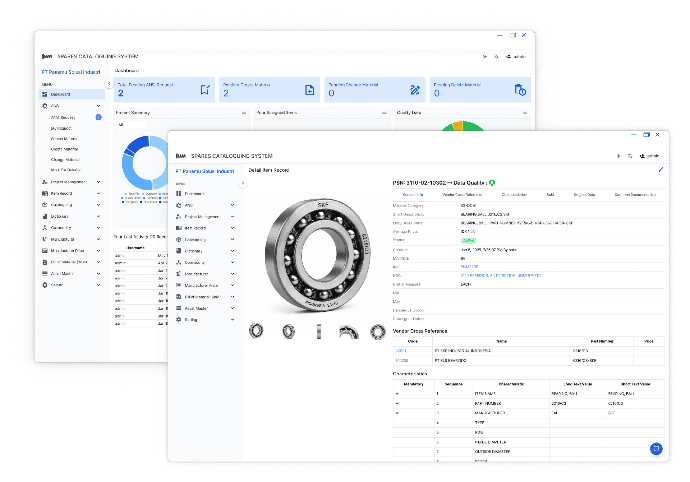Viewport: 690px width, 482px height.
Task: Minimize the Project Summary panel
Action: tap(244, 113)
